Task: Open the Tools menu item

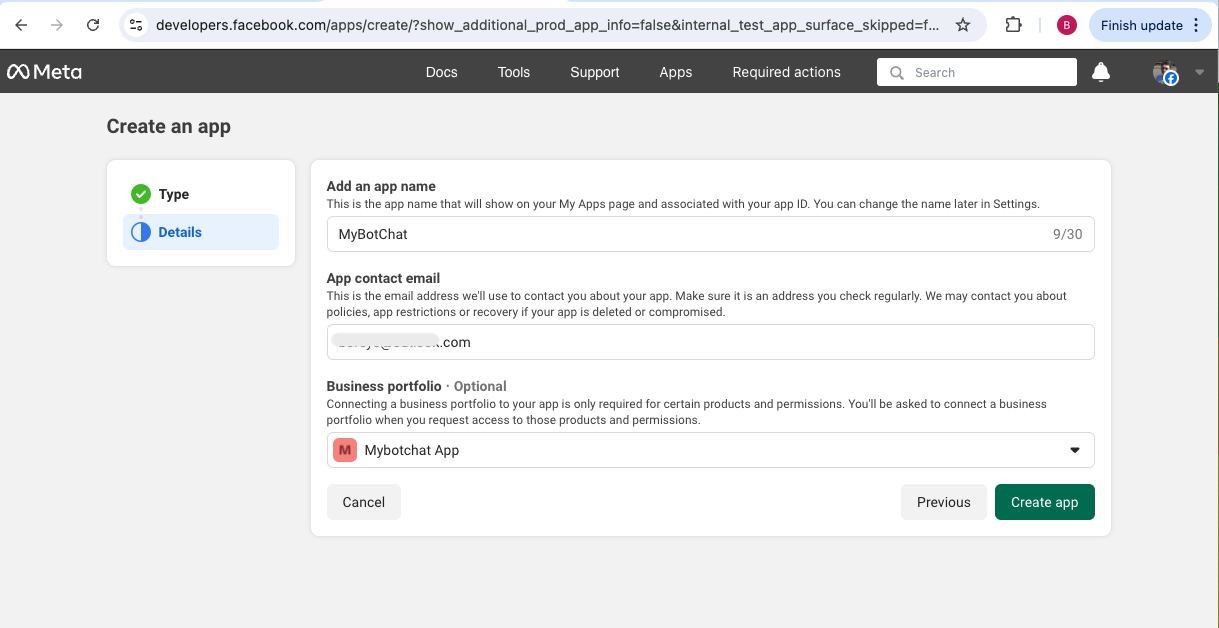Action: point(513,72)
